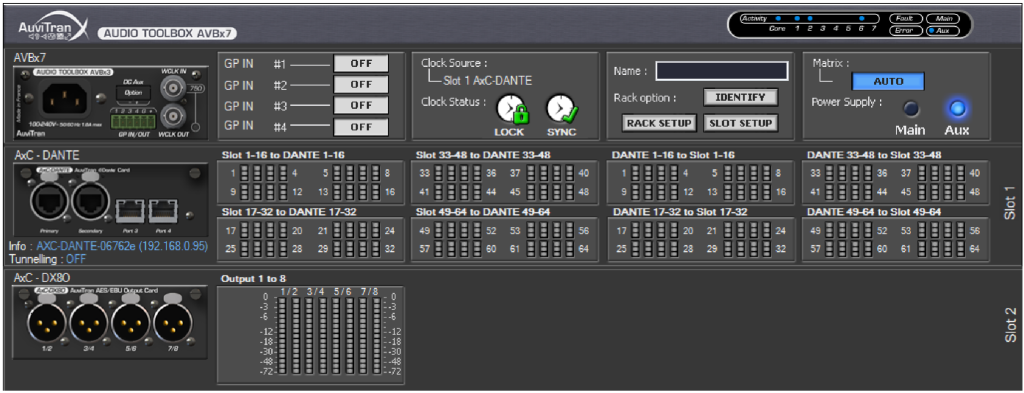Click the clock LOCK status icon
The height and width of the screenshot is (393, 1024).
[513, 110]
